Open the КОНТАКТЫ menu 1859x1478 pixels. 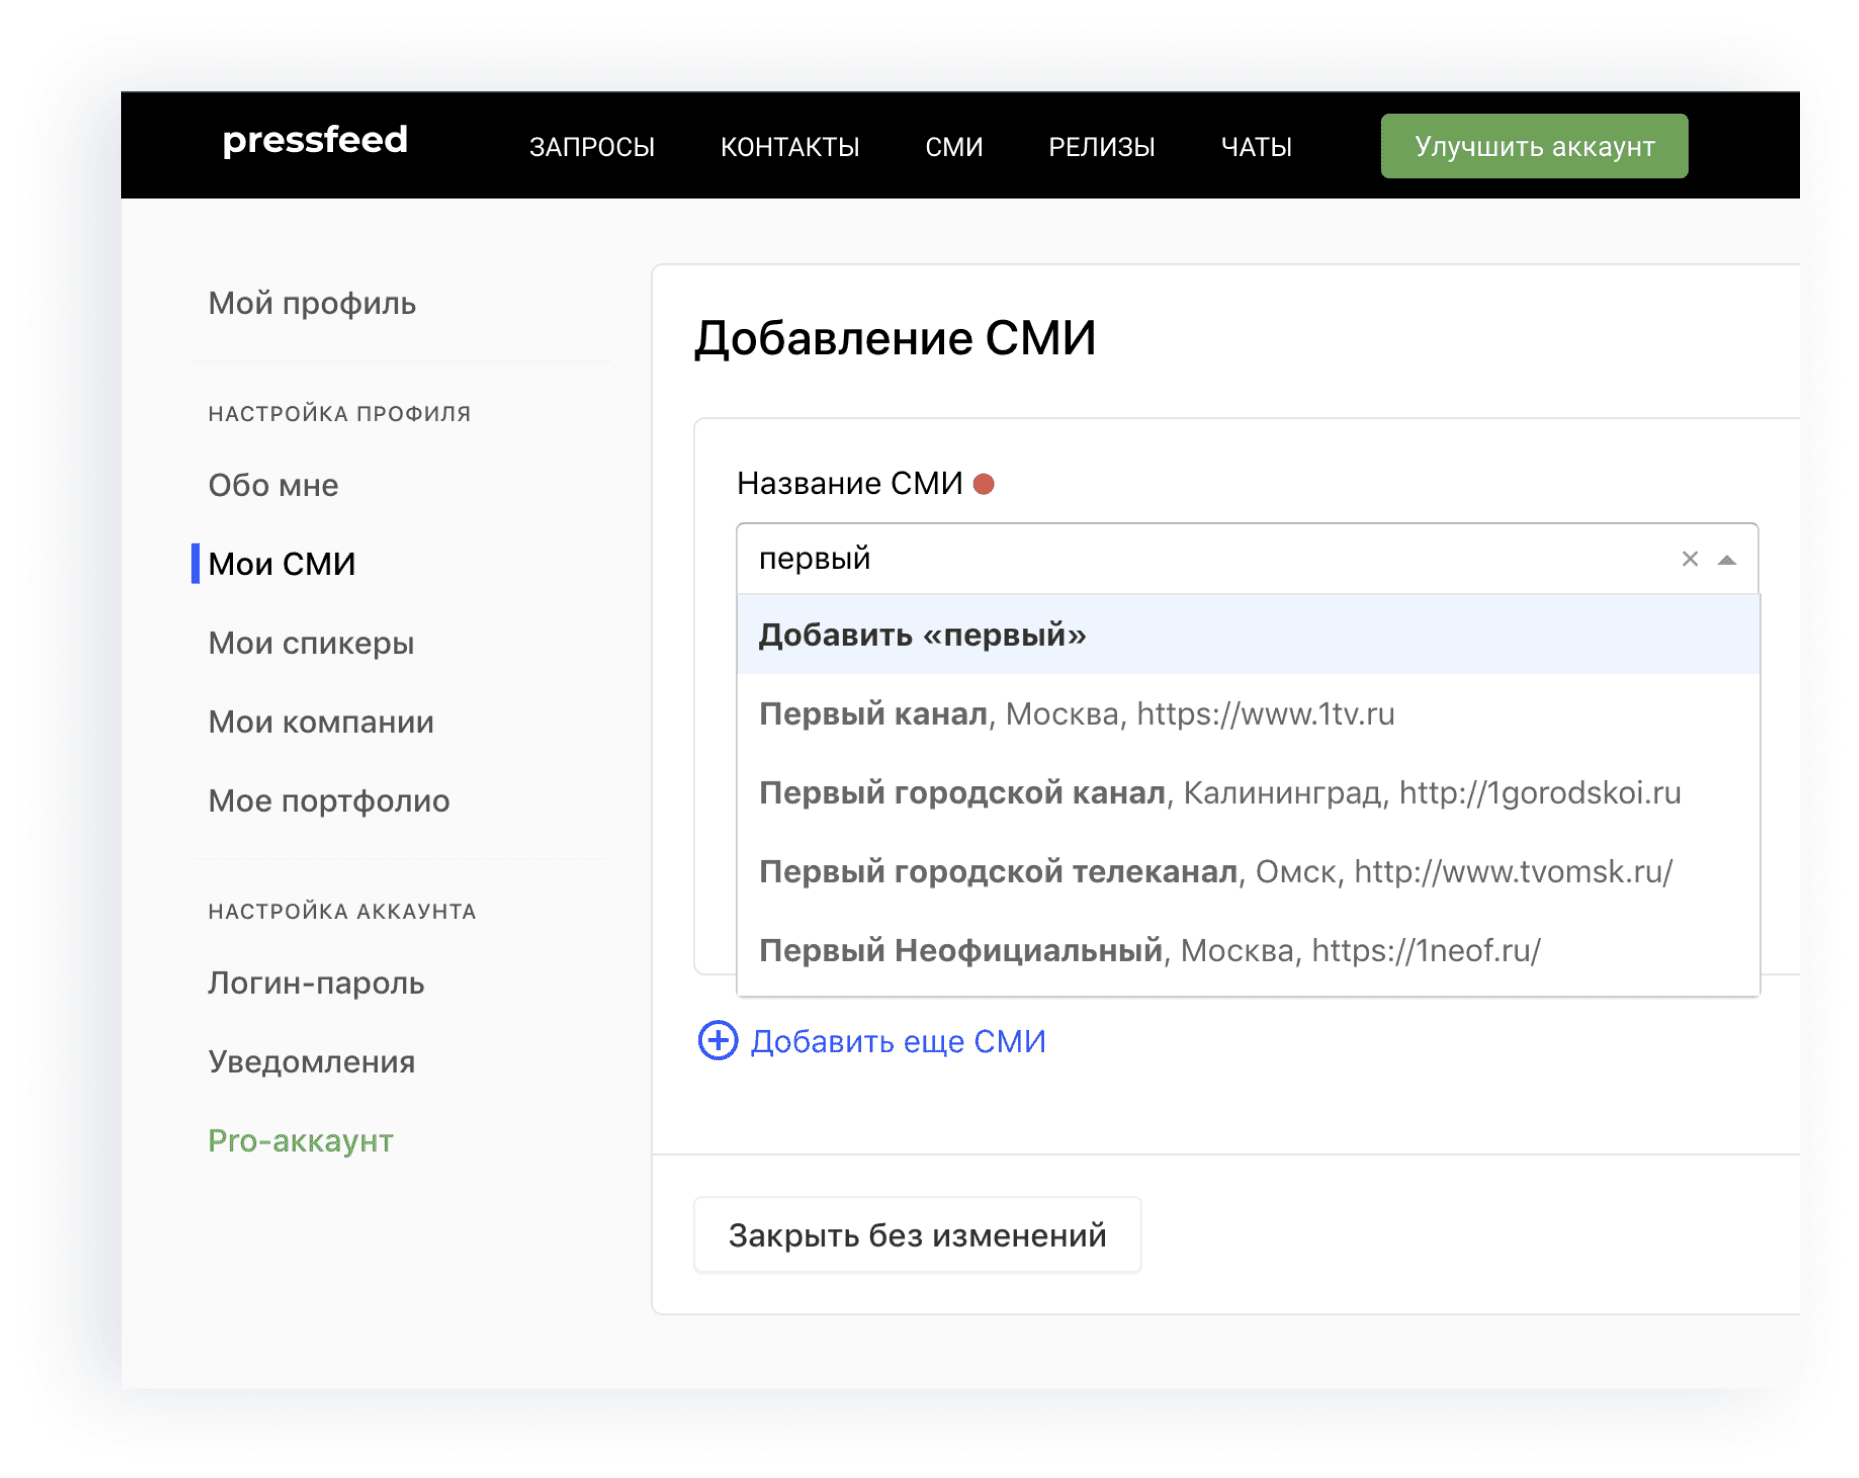tap(790, 147)
